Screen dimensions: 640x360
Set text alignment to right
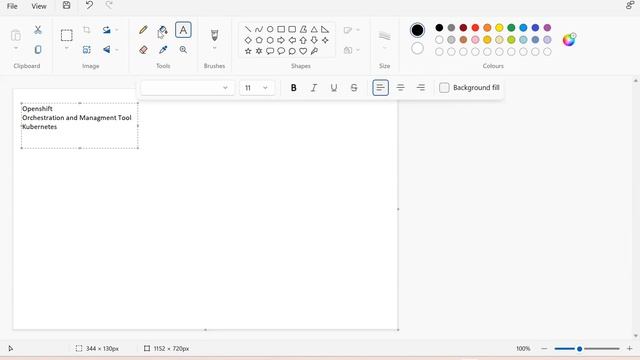(x=420, y=88)
